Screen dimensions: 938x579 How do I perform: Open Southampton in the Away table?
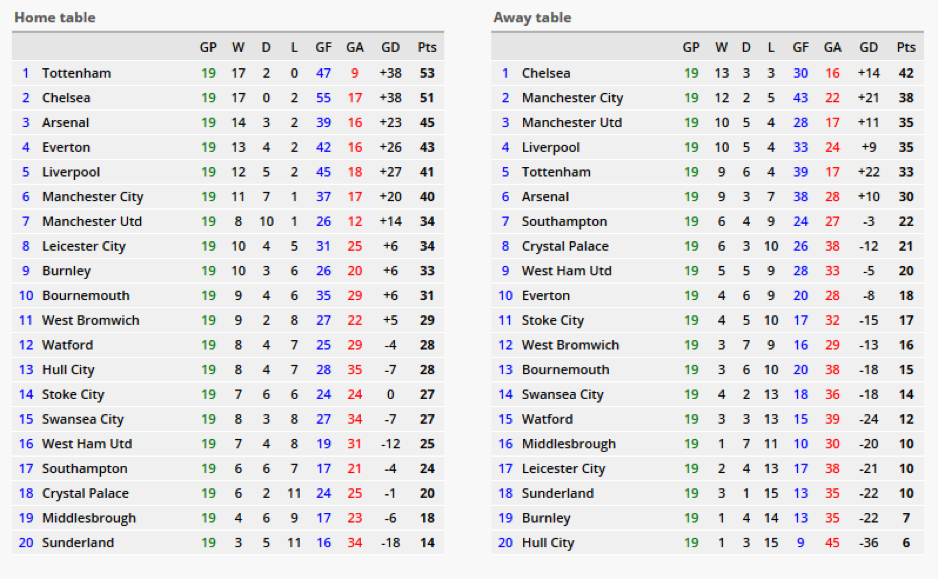pos(564,221)
